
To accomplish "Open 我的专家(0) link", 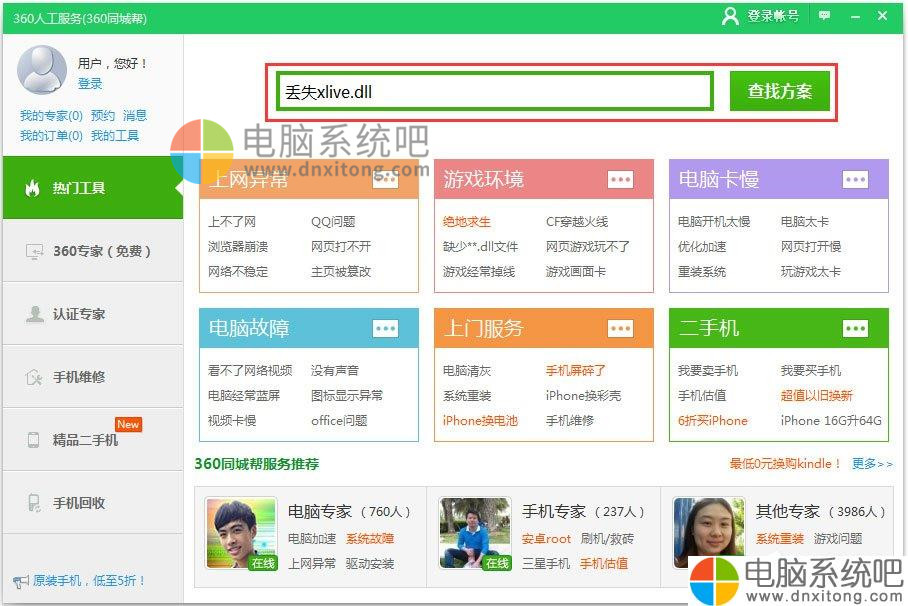I will click(52, 115).
